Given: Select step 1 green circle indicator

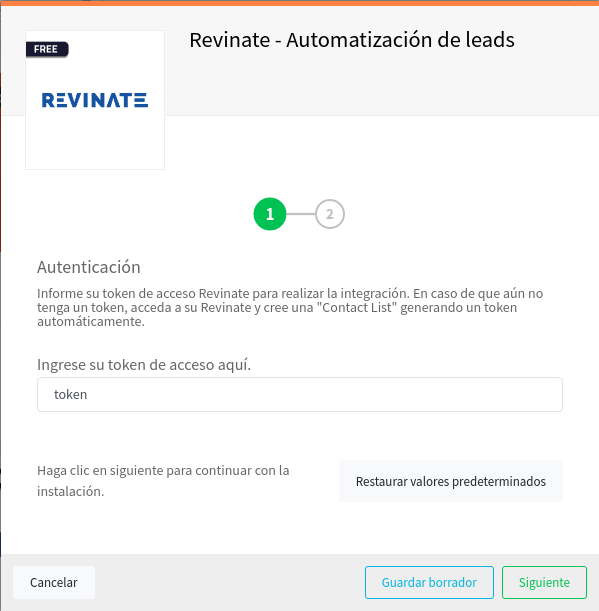Looking at the screenshot, I should (270, 214).
